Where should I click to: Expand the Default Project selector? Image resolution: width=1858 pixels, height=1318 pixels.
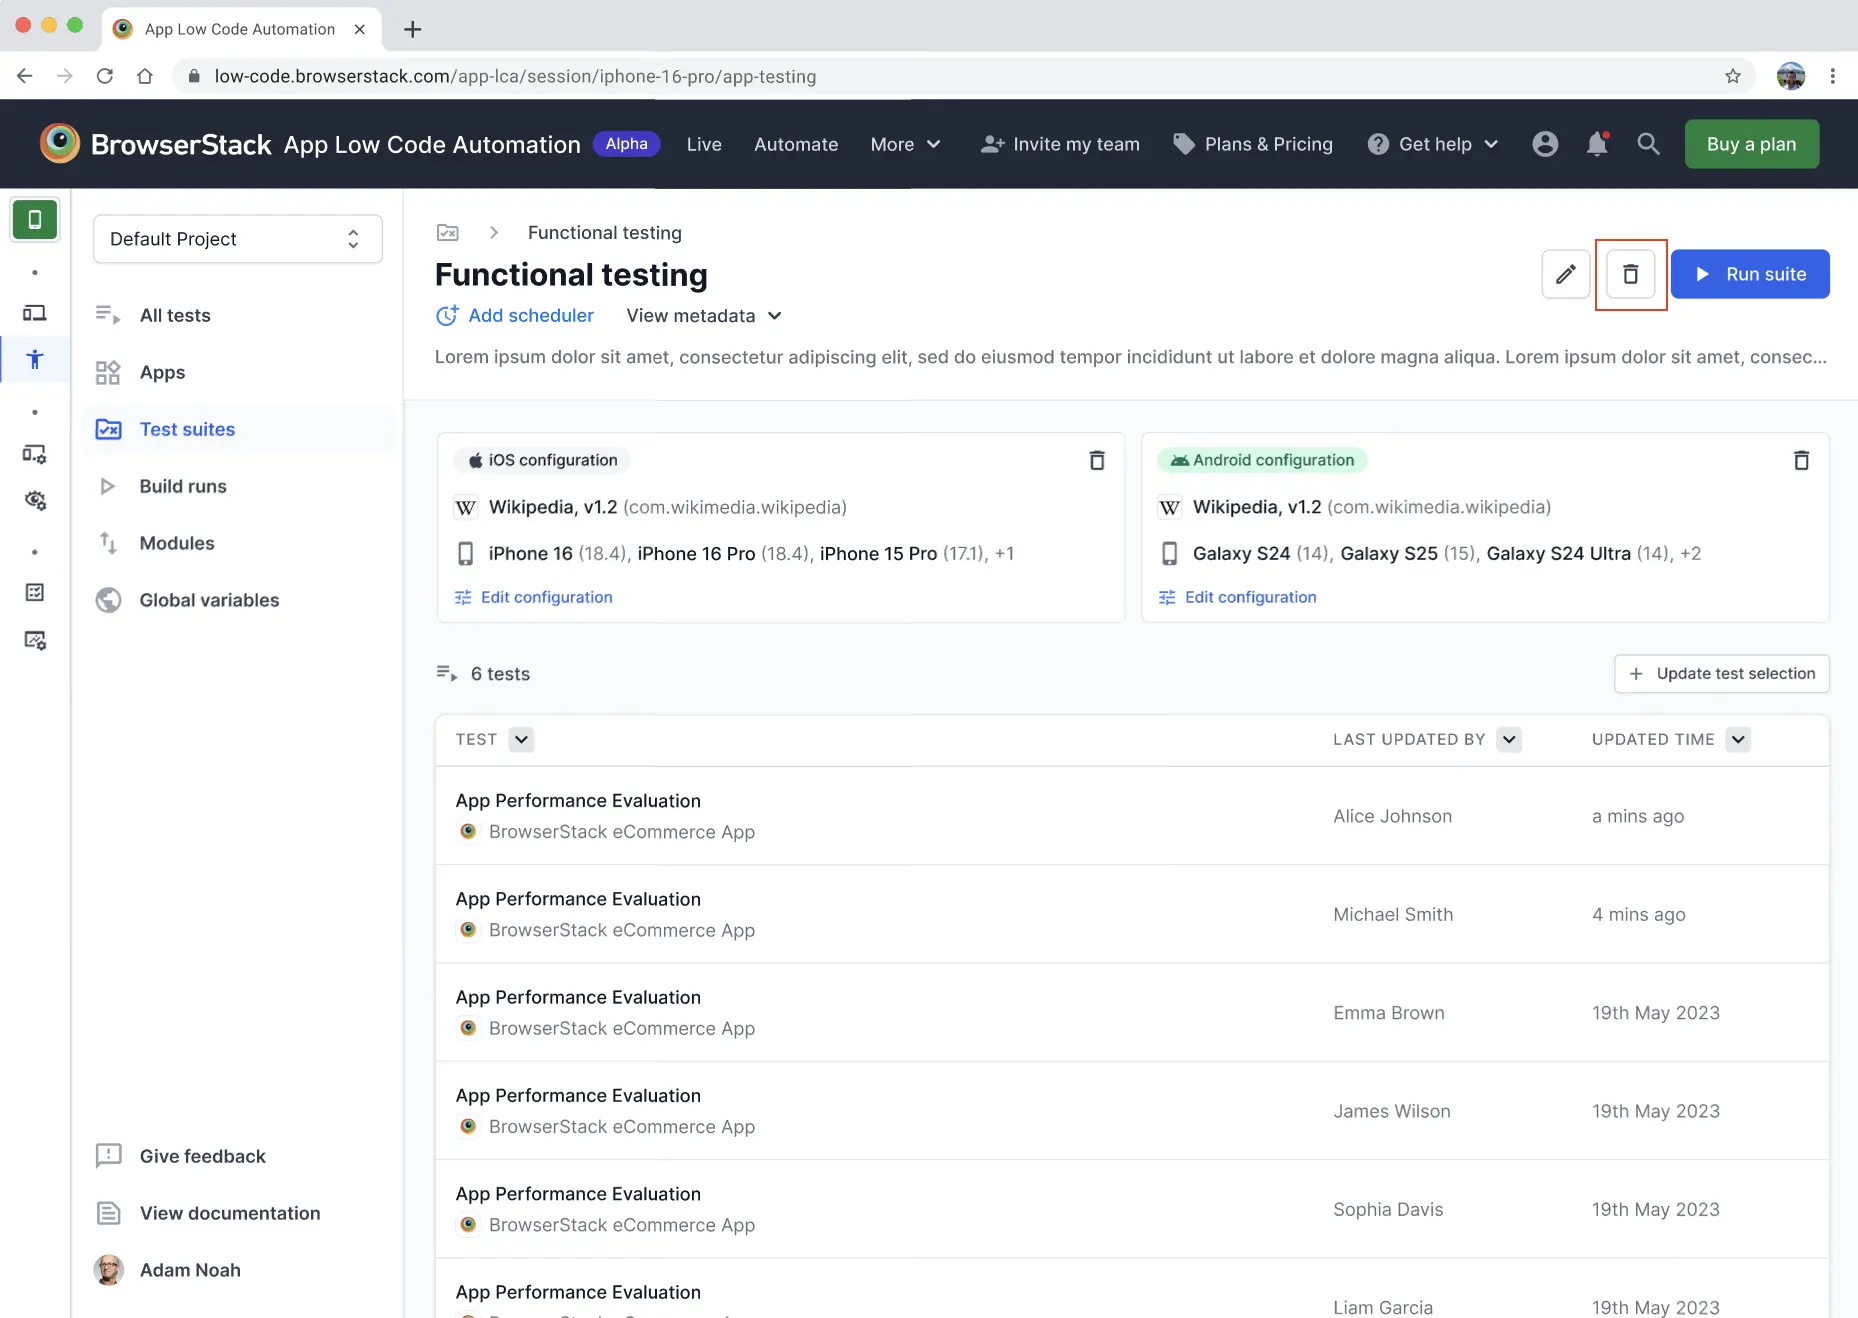(x=237, y=239)
